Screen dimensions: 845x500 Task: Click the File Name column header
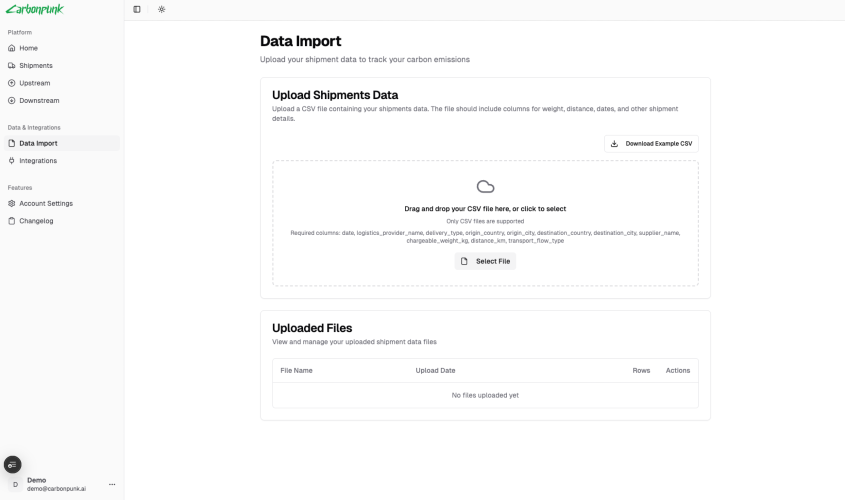[296, 371]
